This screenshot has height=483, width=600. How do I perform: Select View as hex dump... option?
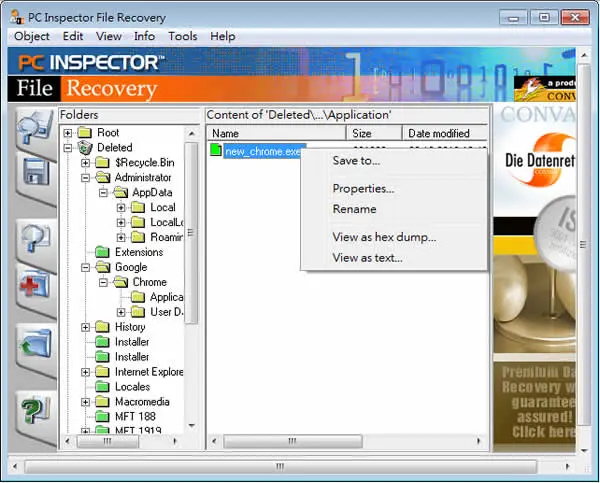pyautogui.click(x=384, y=237)
